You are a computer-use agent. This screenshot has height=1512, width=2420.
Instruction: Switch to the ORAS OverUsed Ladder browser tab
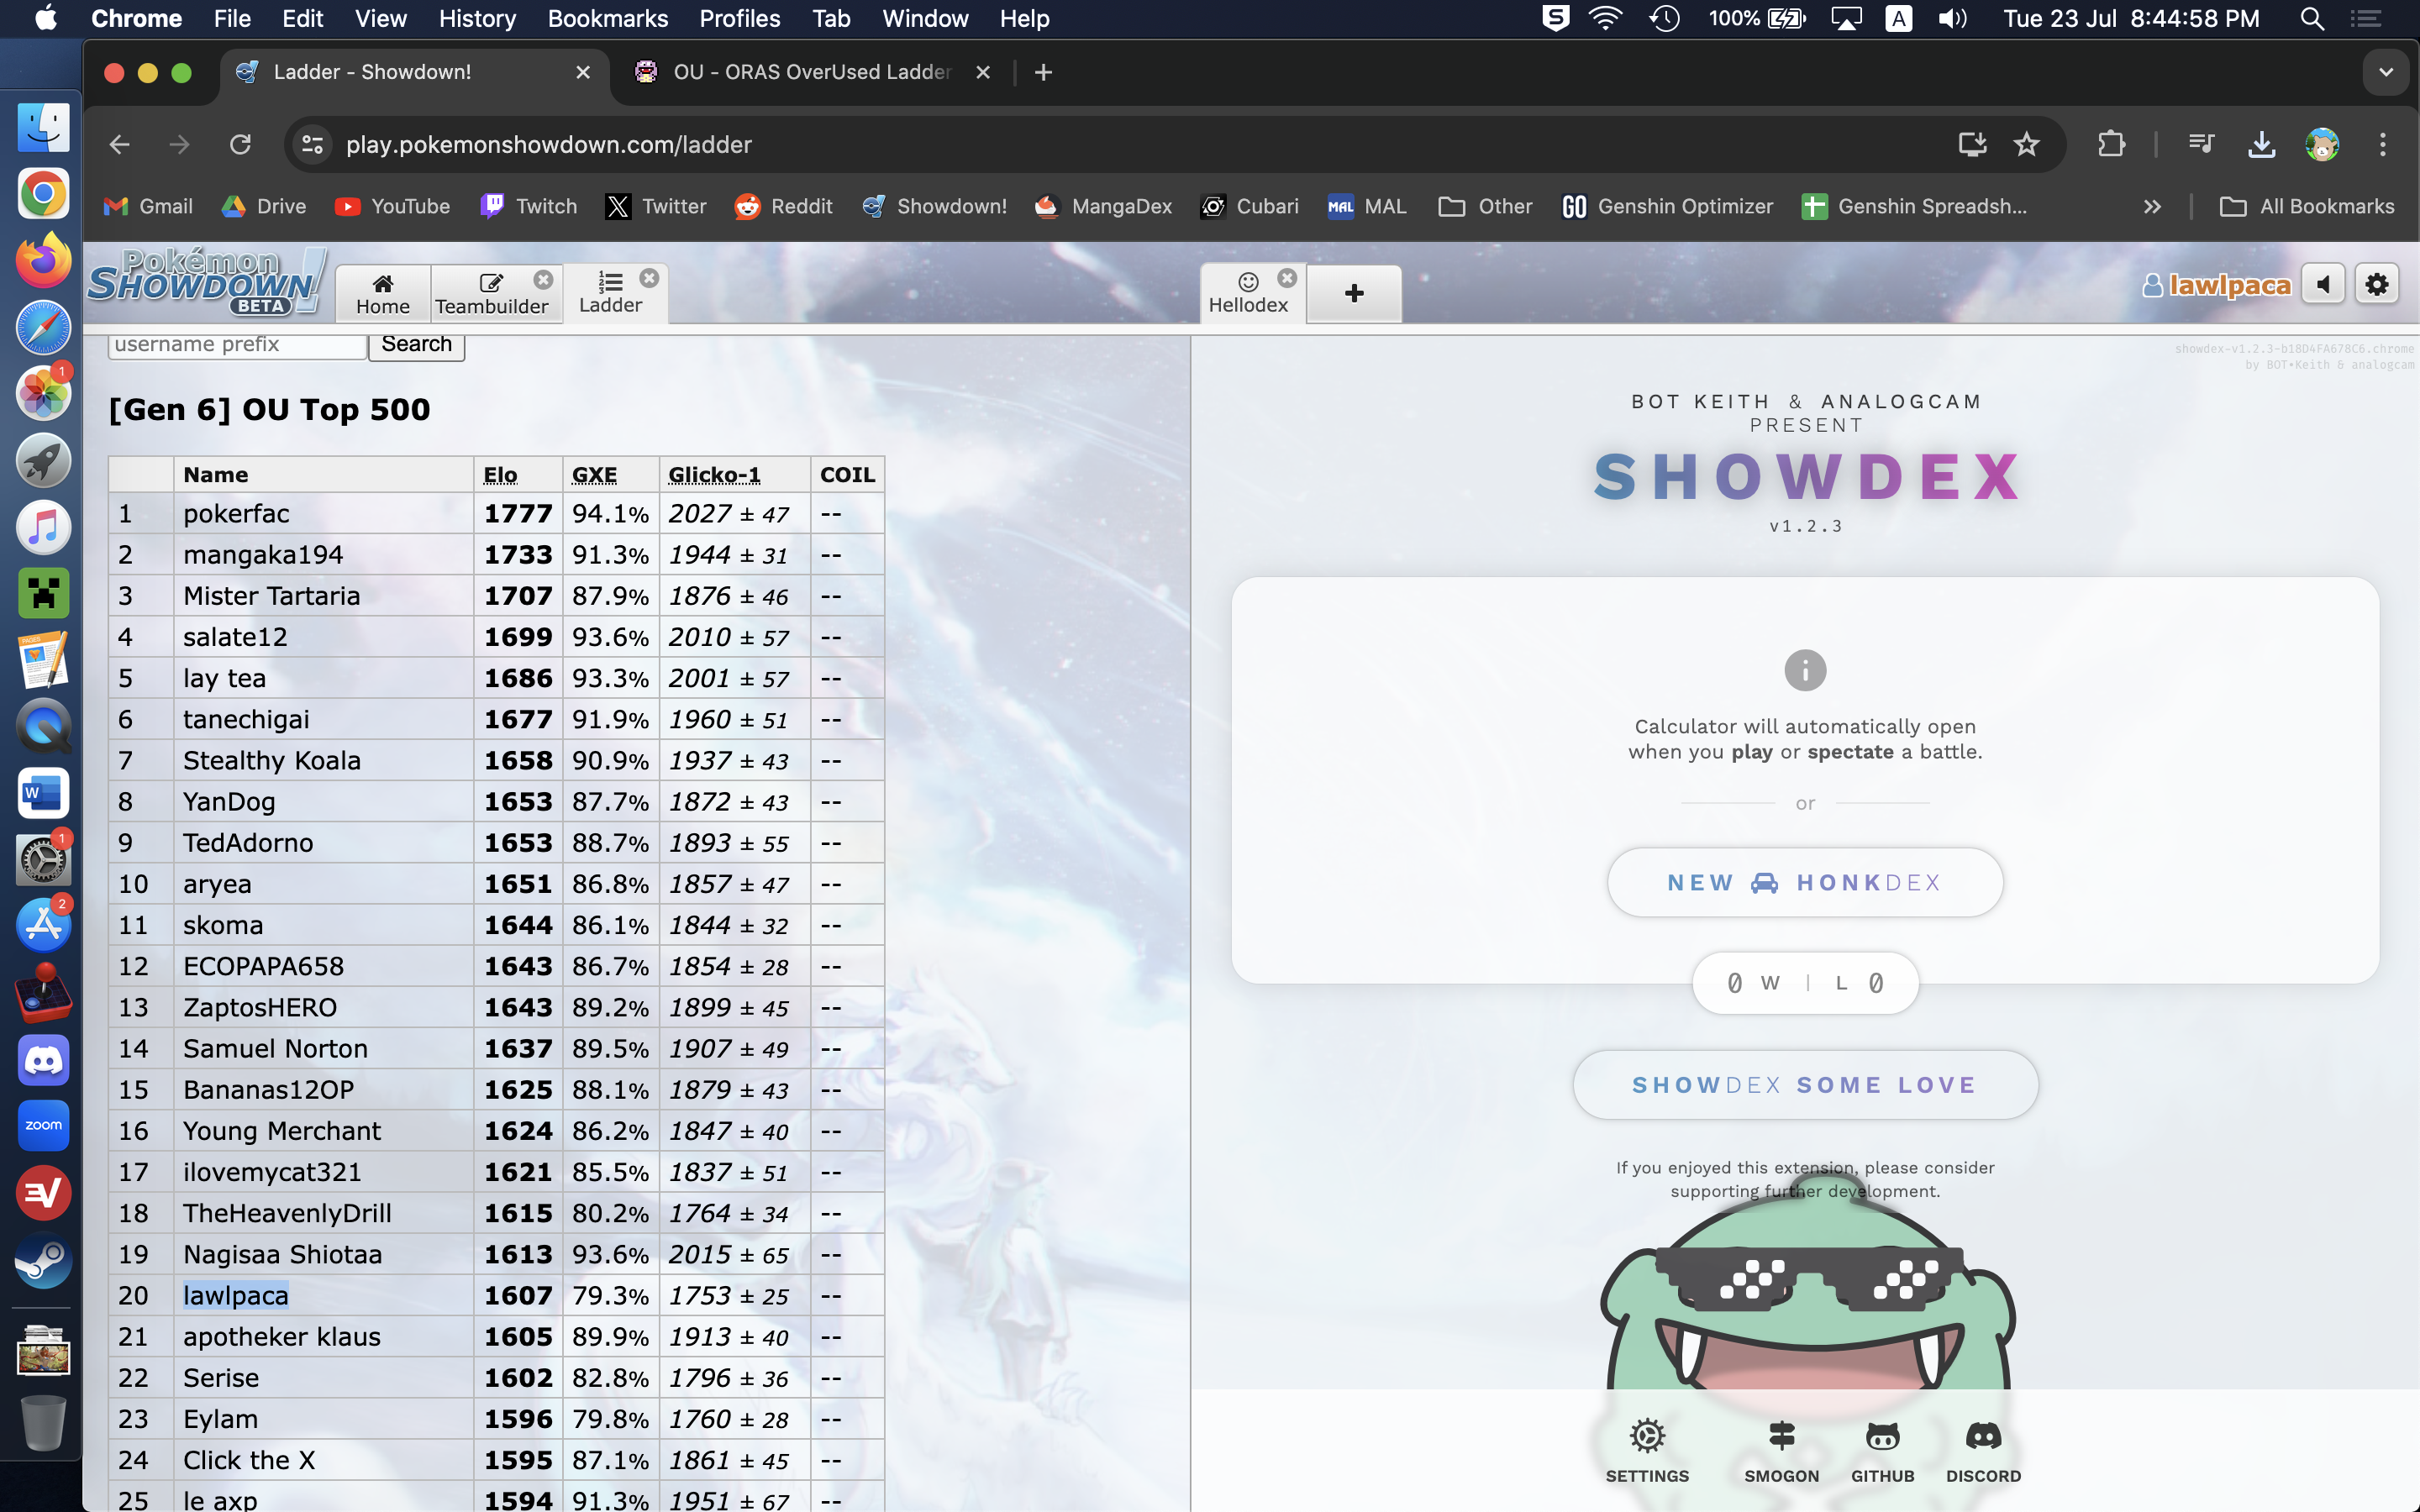810,72
